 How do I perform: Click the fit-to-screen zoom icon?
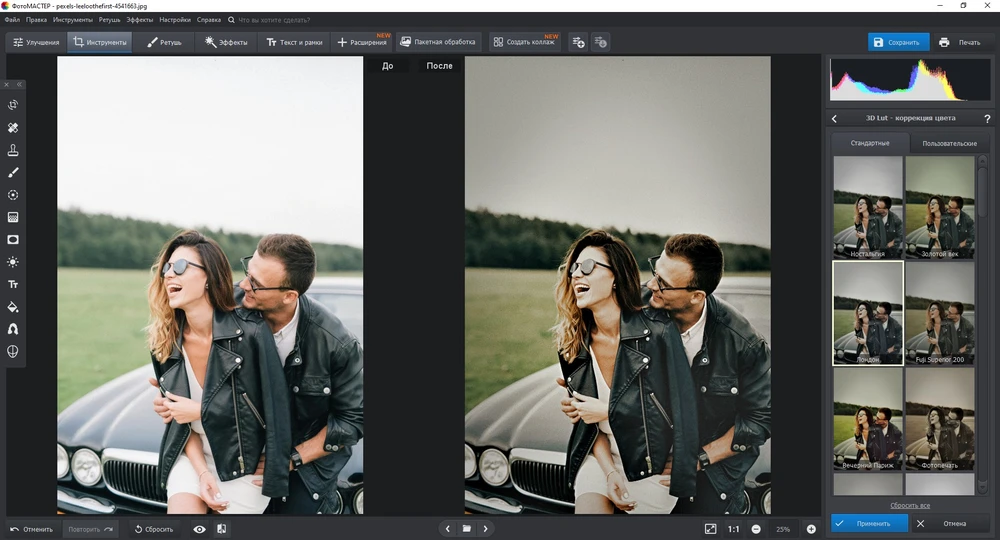[x=710, y=528]
